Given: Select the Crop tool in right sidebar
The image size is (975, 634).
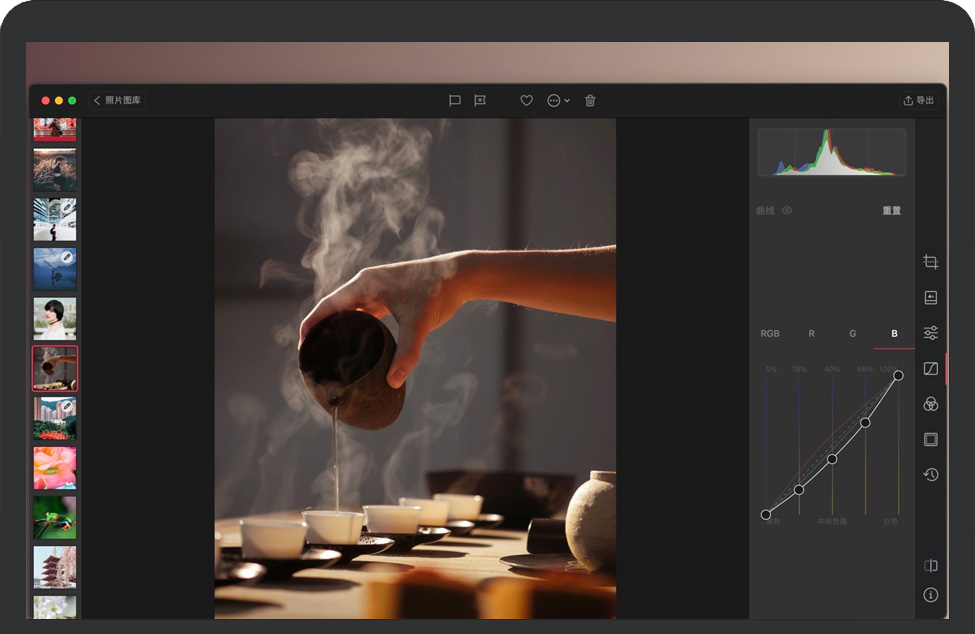Looking at the screenshot, I should tap(930, 262).
